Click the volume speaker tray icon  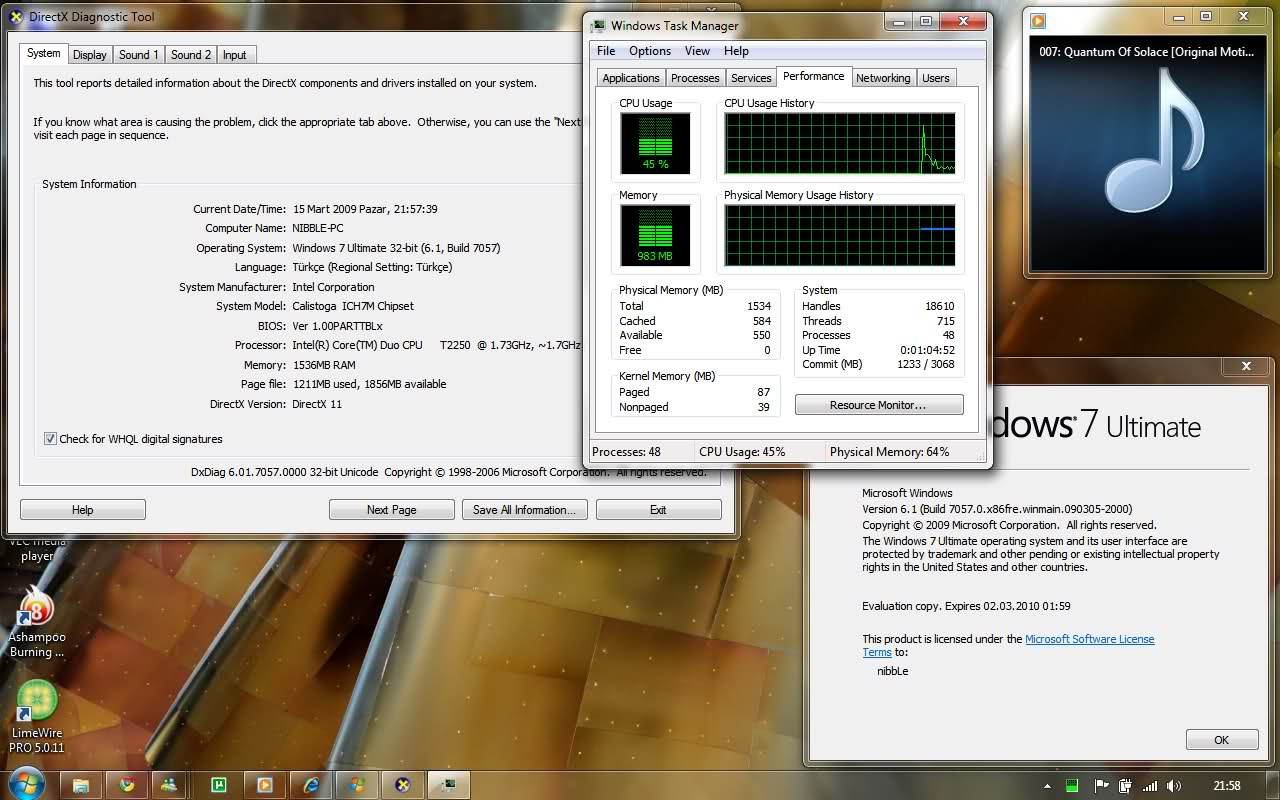[1173, 786]
